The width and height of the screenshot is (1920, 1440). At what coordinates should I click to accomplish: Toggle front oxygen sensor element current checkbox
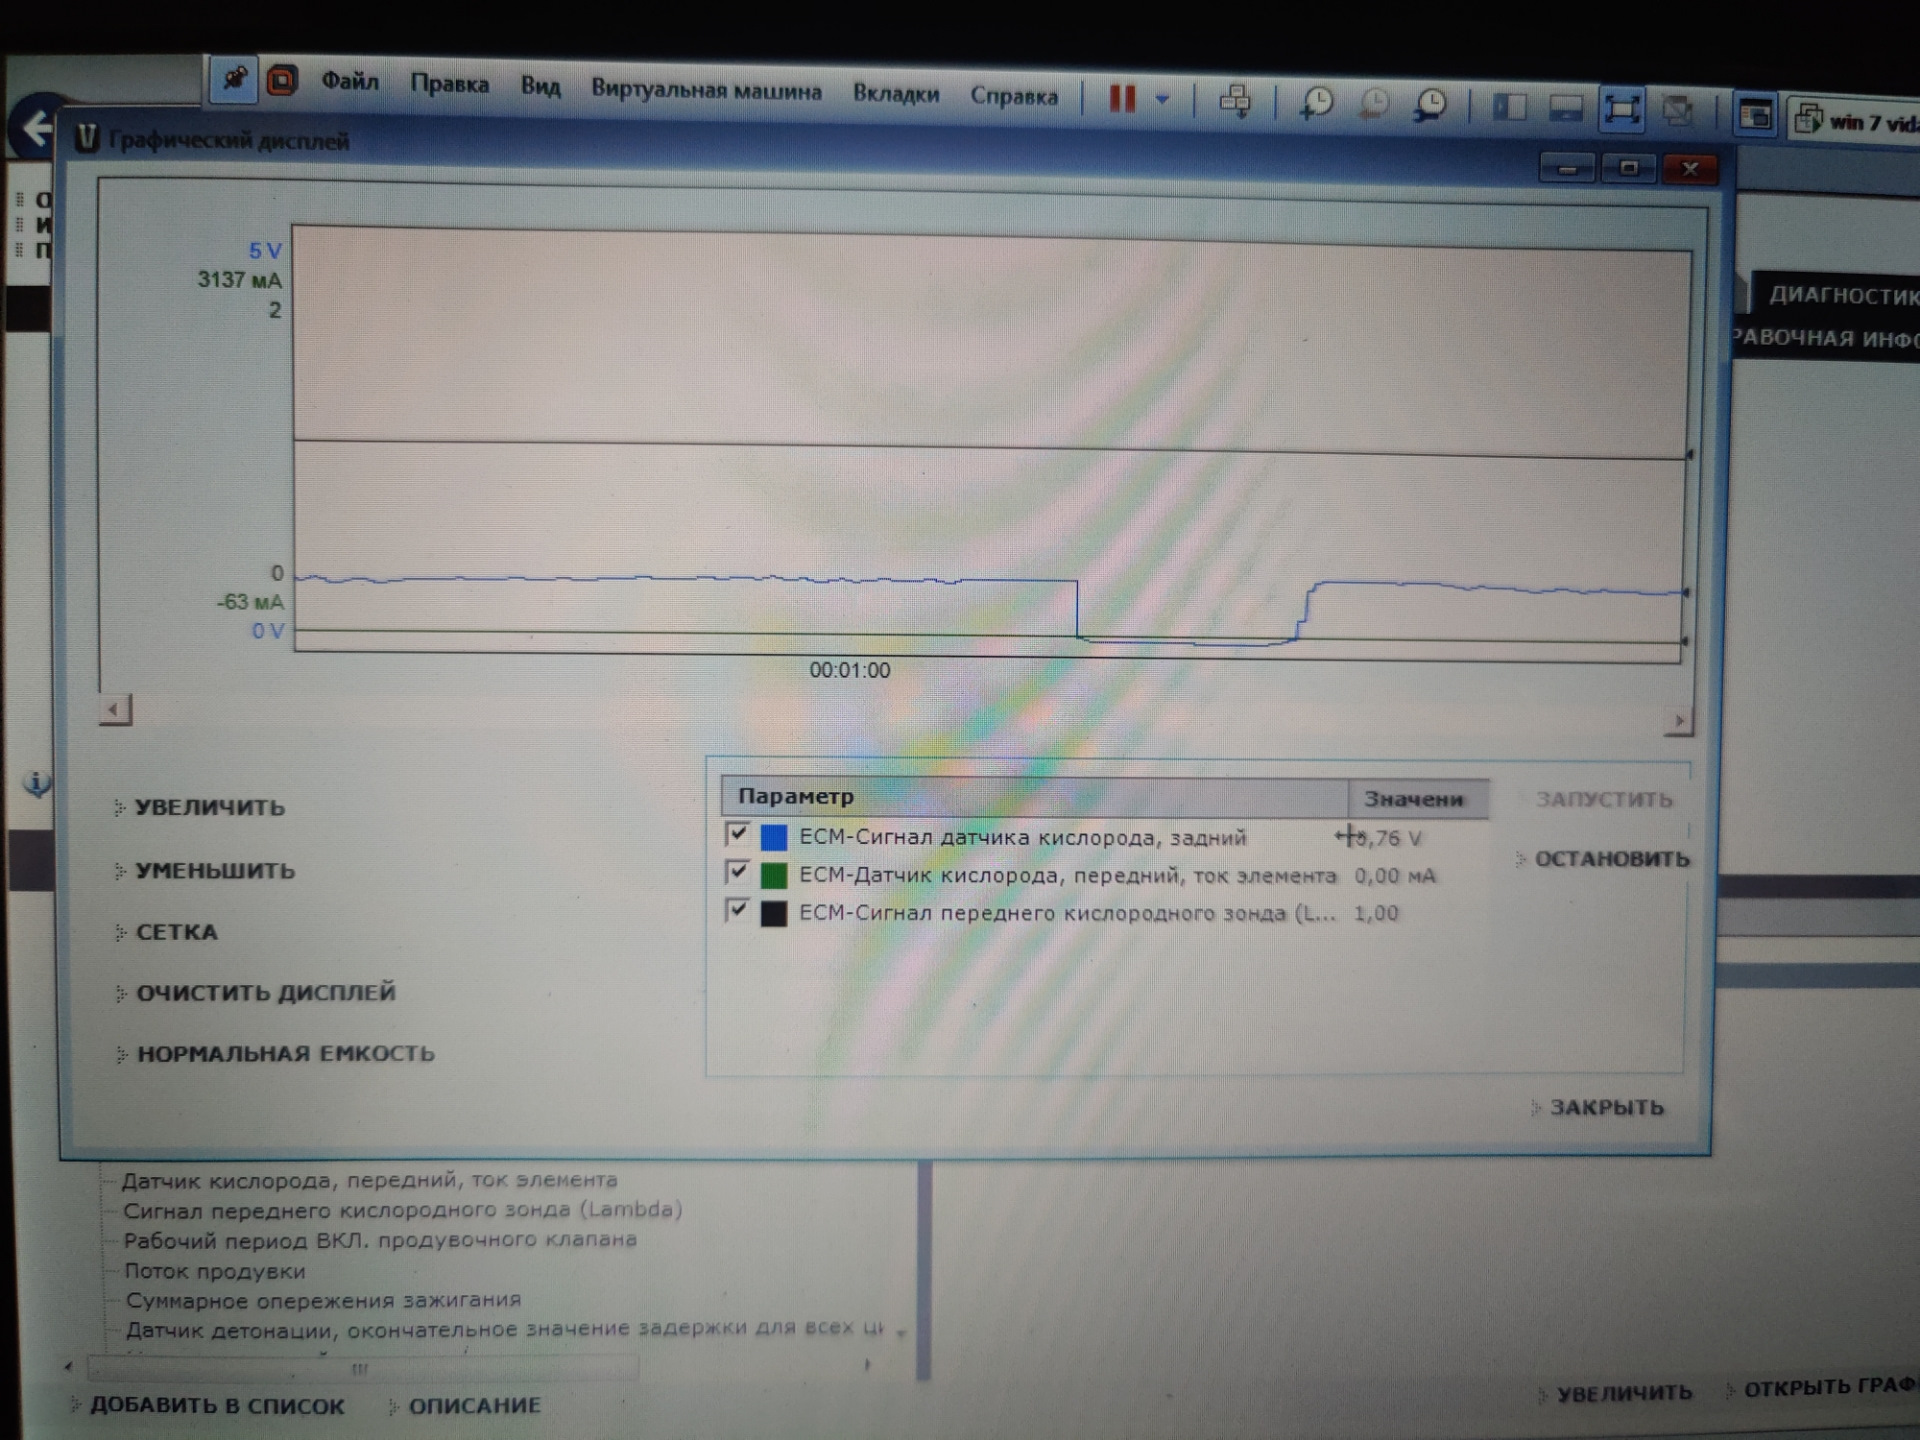point(738,872)
